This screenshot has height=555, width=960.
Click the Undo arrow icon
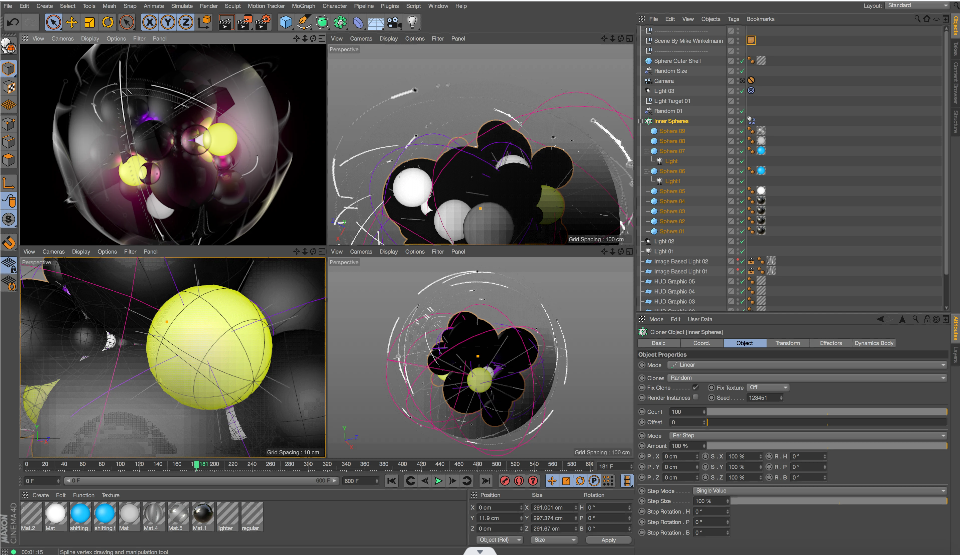click(14, 21)
